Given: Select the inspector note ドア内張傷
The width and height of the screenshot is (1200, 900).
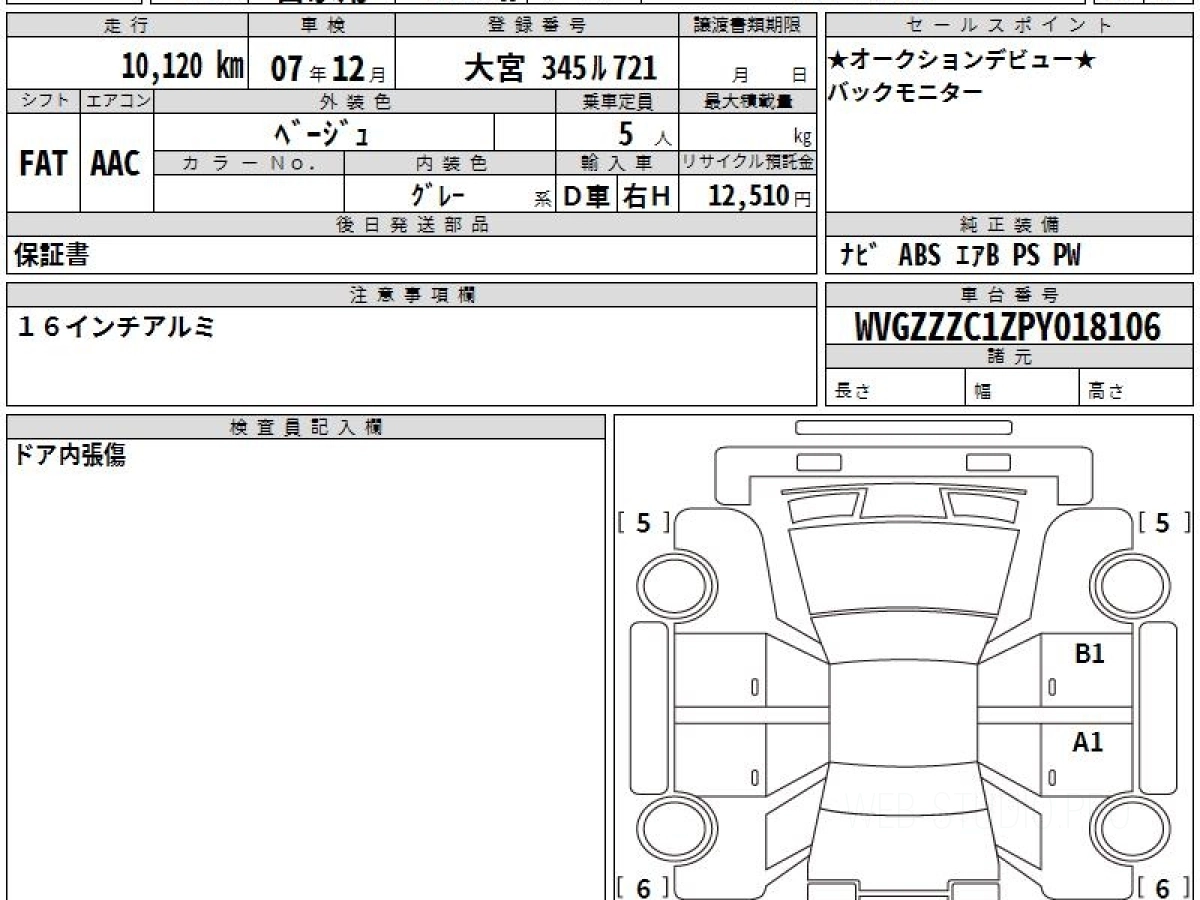Looking at the screenshot, I should [x=70, y=456].
